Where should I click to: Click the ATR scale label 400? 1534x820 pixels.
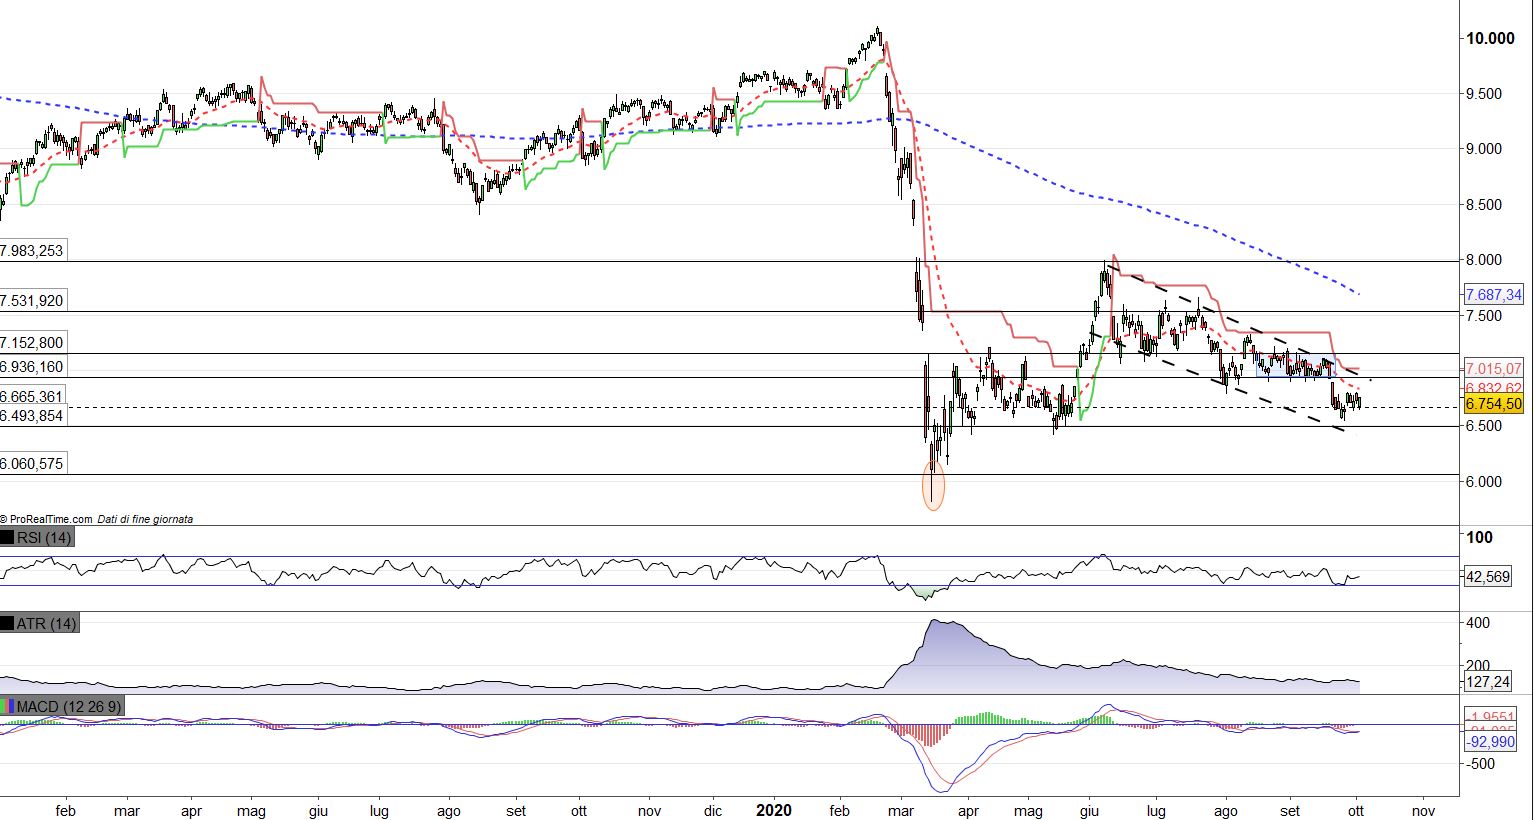[x=1478, y=623]
